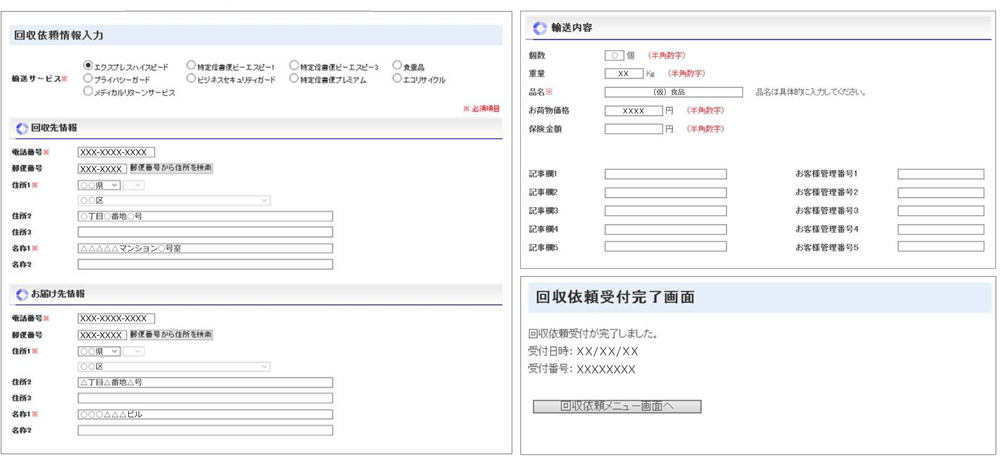Viewport: 1000px width, 461px height.
Task: Choose the 特定信書便ビーエスピー1 service
Action: pyautogui.click(x=191, y=65)
